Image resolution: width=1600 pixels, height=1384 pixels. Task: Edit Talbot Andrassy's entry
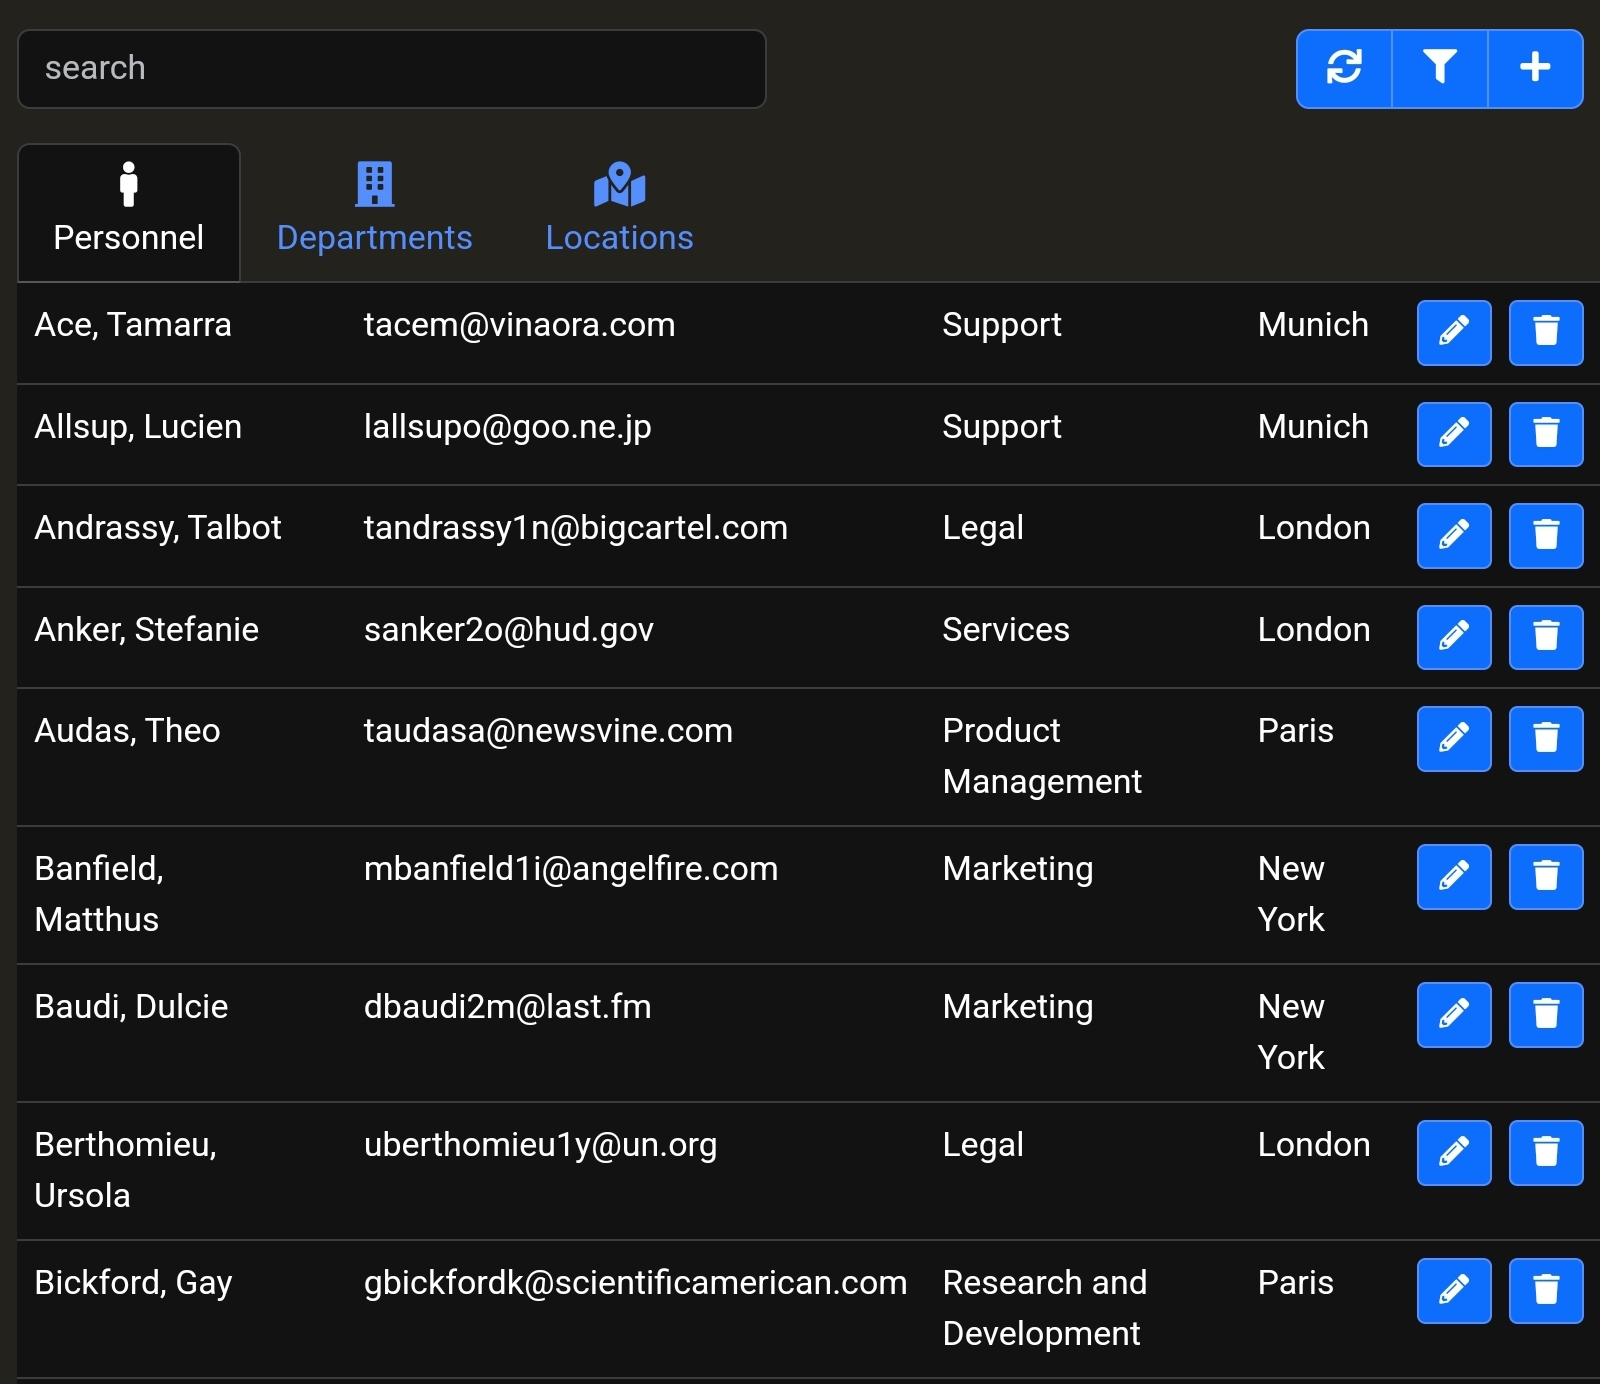click(x=1453, y=535)
